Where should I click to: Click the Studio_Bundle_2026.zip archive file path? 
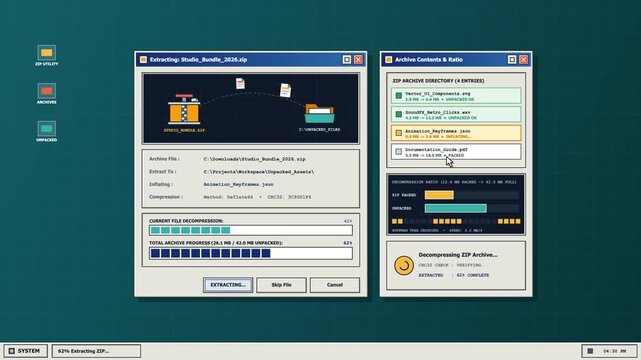coord(254,159)
